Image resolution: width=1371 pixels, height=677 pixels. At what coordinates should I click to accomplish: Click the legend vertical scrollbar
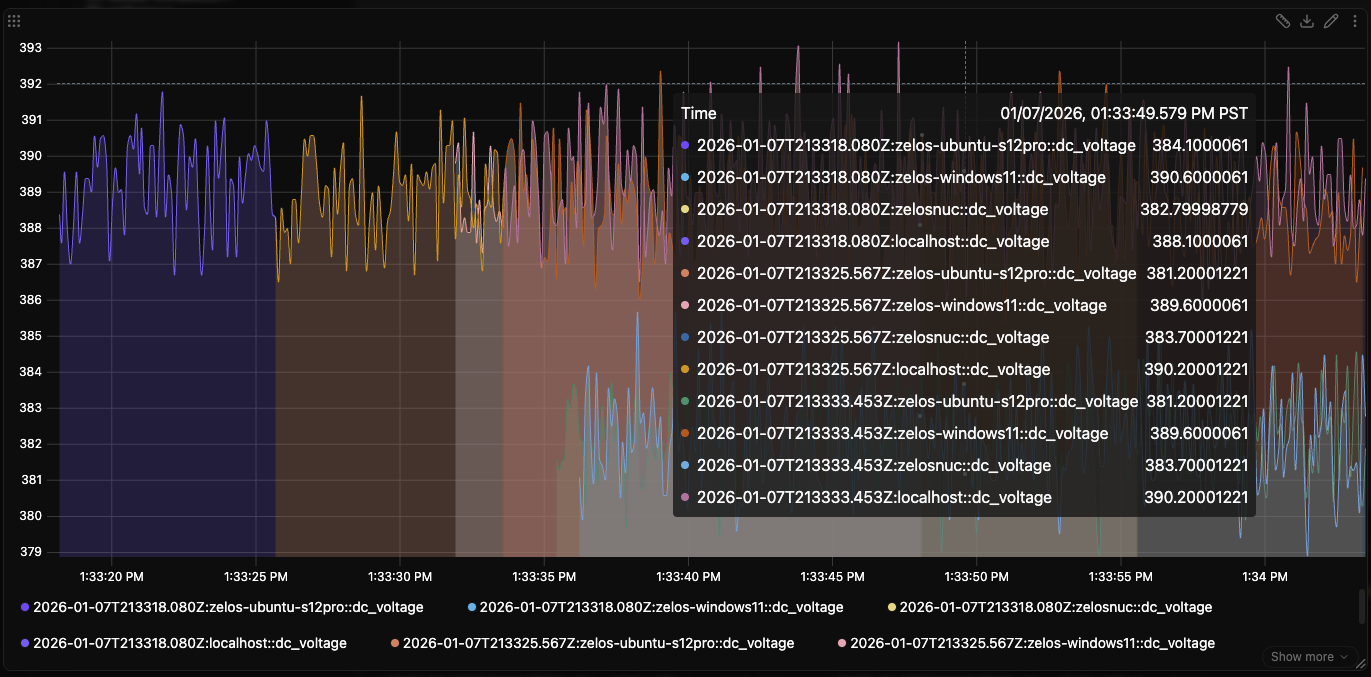pos(1359,605)
